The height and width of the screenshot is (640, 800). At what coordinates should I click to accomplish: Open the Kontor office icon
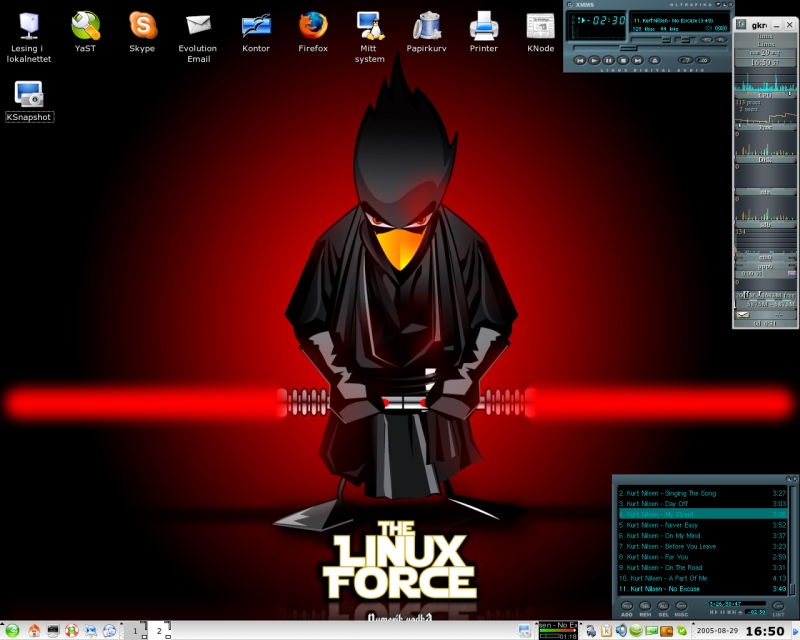256,32
